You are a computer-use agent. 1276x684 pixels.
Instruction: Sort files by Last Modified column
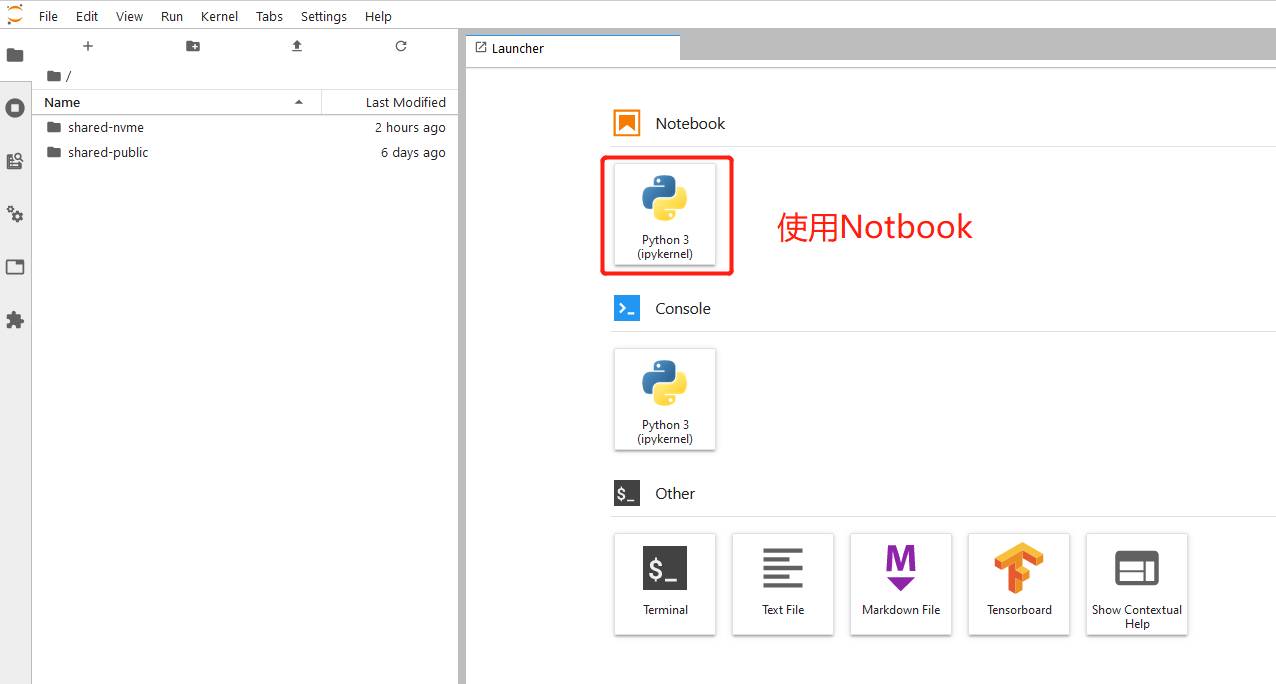coord(390,102)
